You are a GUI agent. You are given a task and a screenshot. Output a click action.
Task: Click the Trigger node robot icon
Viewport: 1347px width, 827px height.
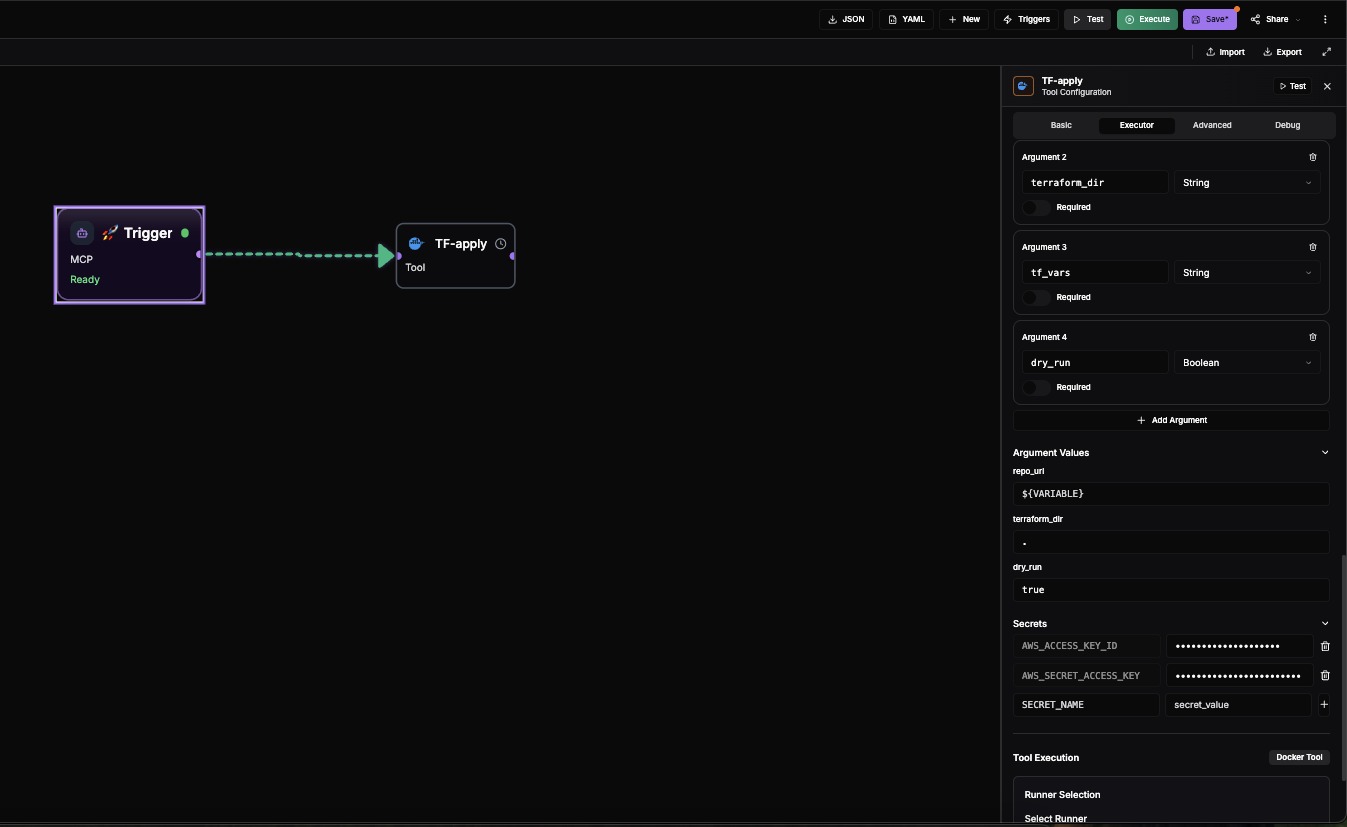(x=82, y=233)
